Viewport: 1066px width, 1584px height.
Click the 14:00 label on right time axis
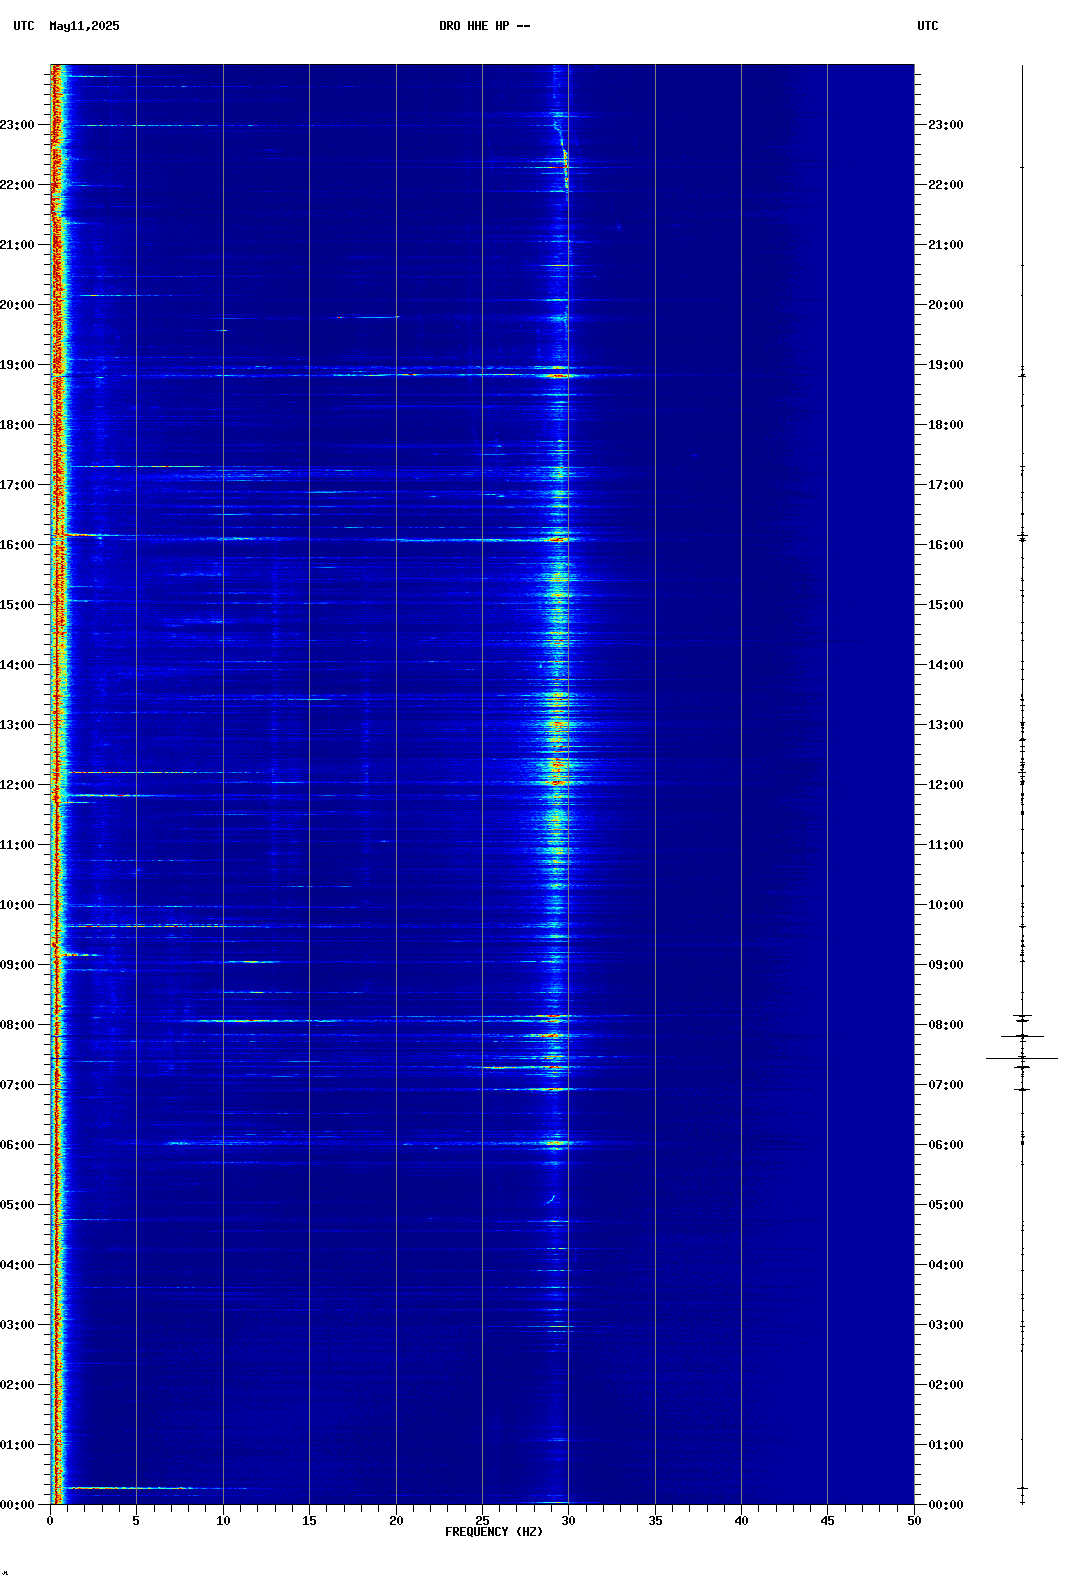coord(946,665)
